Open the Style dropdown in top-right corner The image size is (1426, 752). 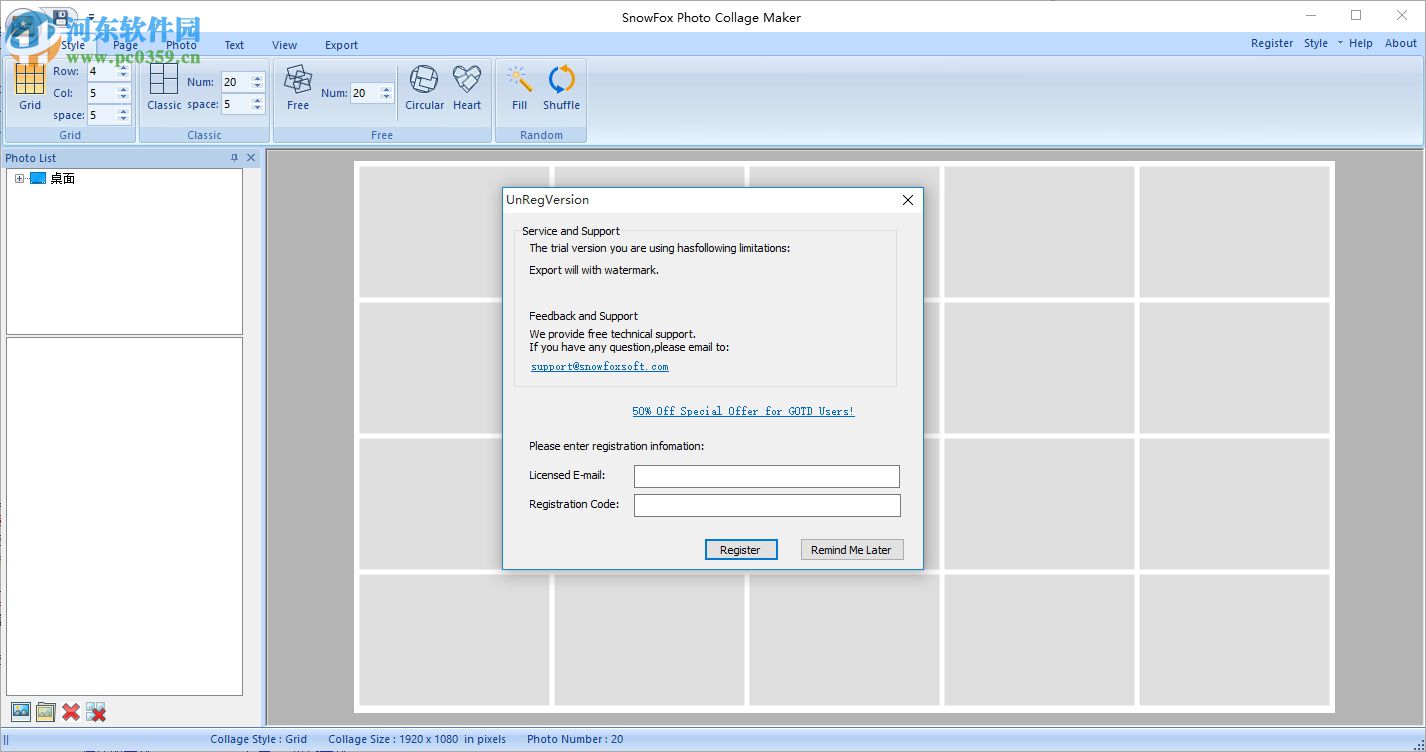(x=1321, y=43)
